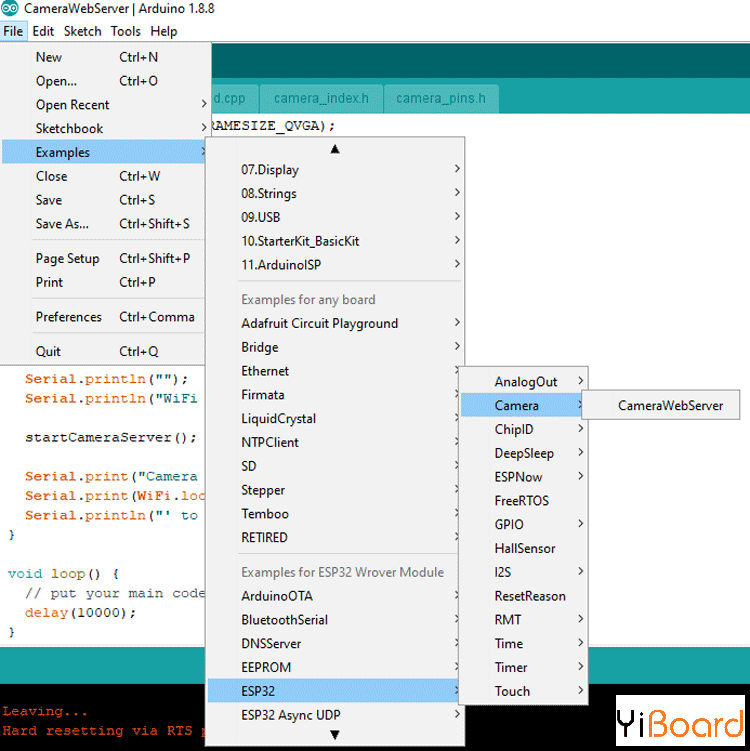Open the Ethernet examples entry
Screen dimensions: 750x751
[x=333, y=371]
